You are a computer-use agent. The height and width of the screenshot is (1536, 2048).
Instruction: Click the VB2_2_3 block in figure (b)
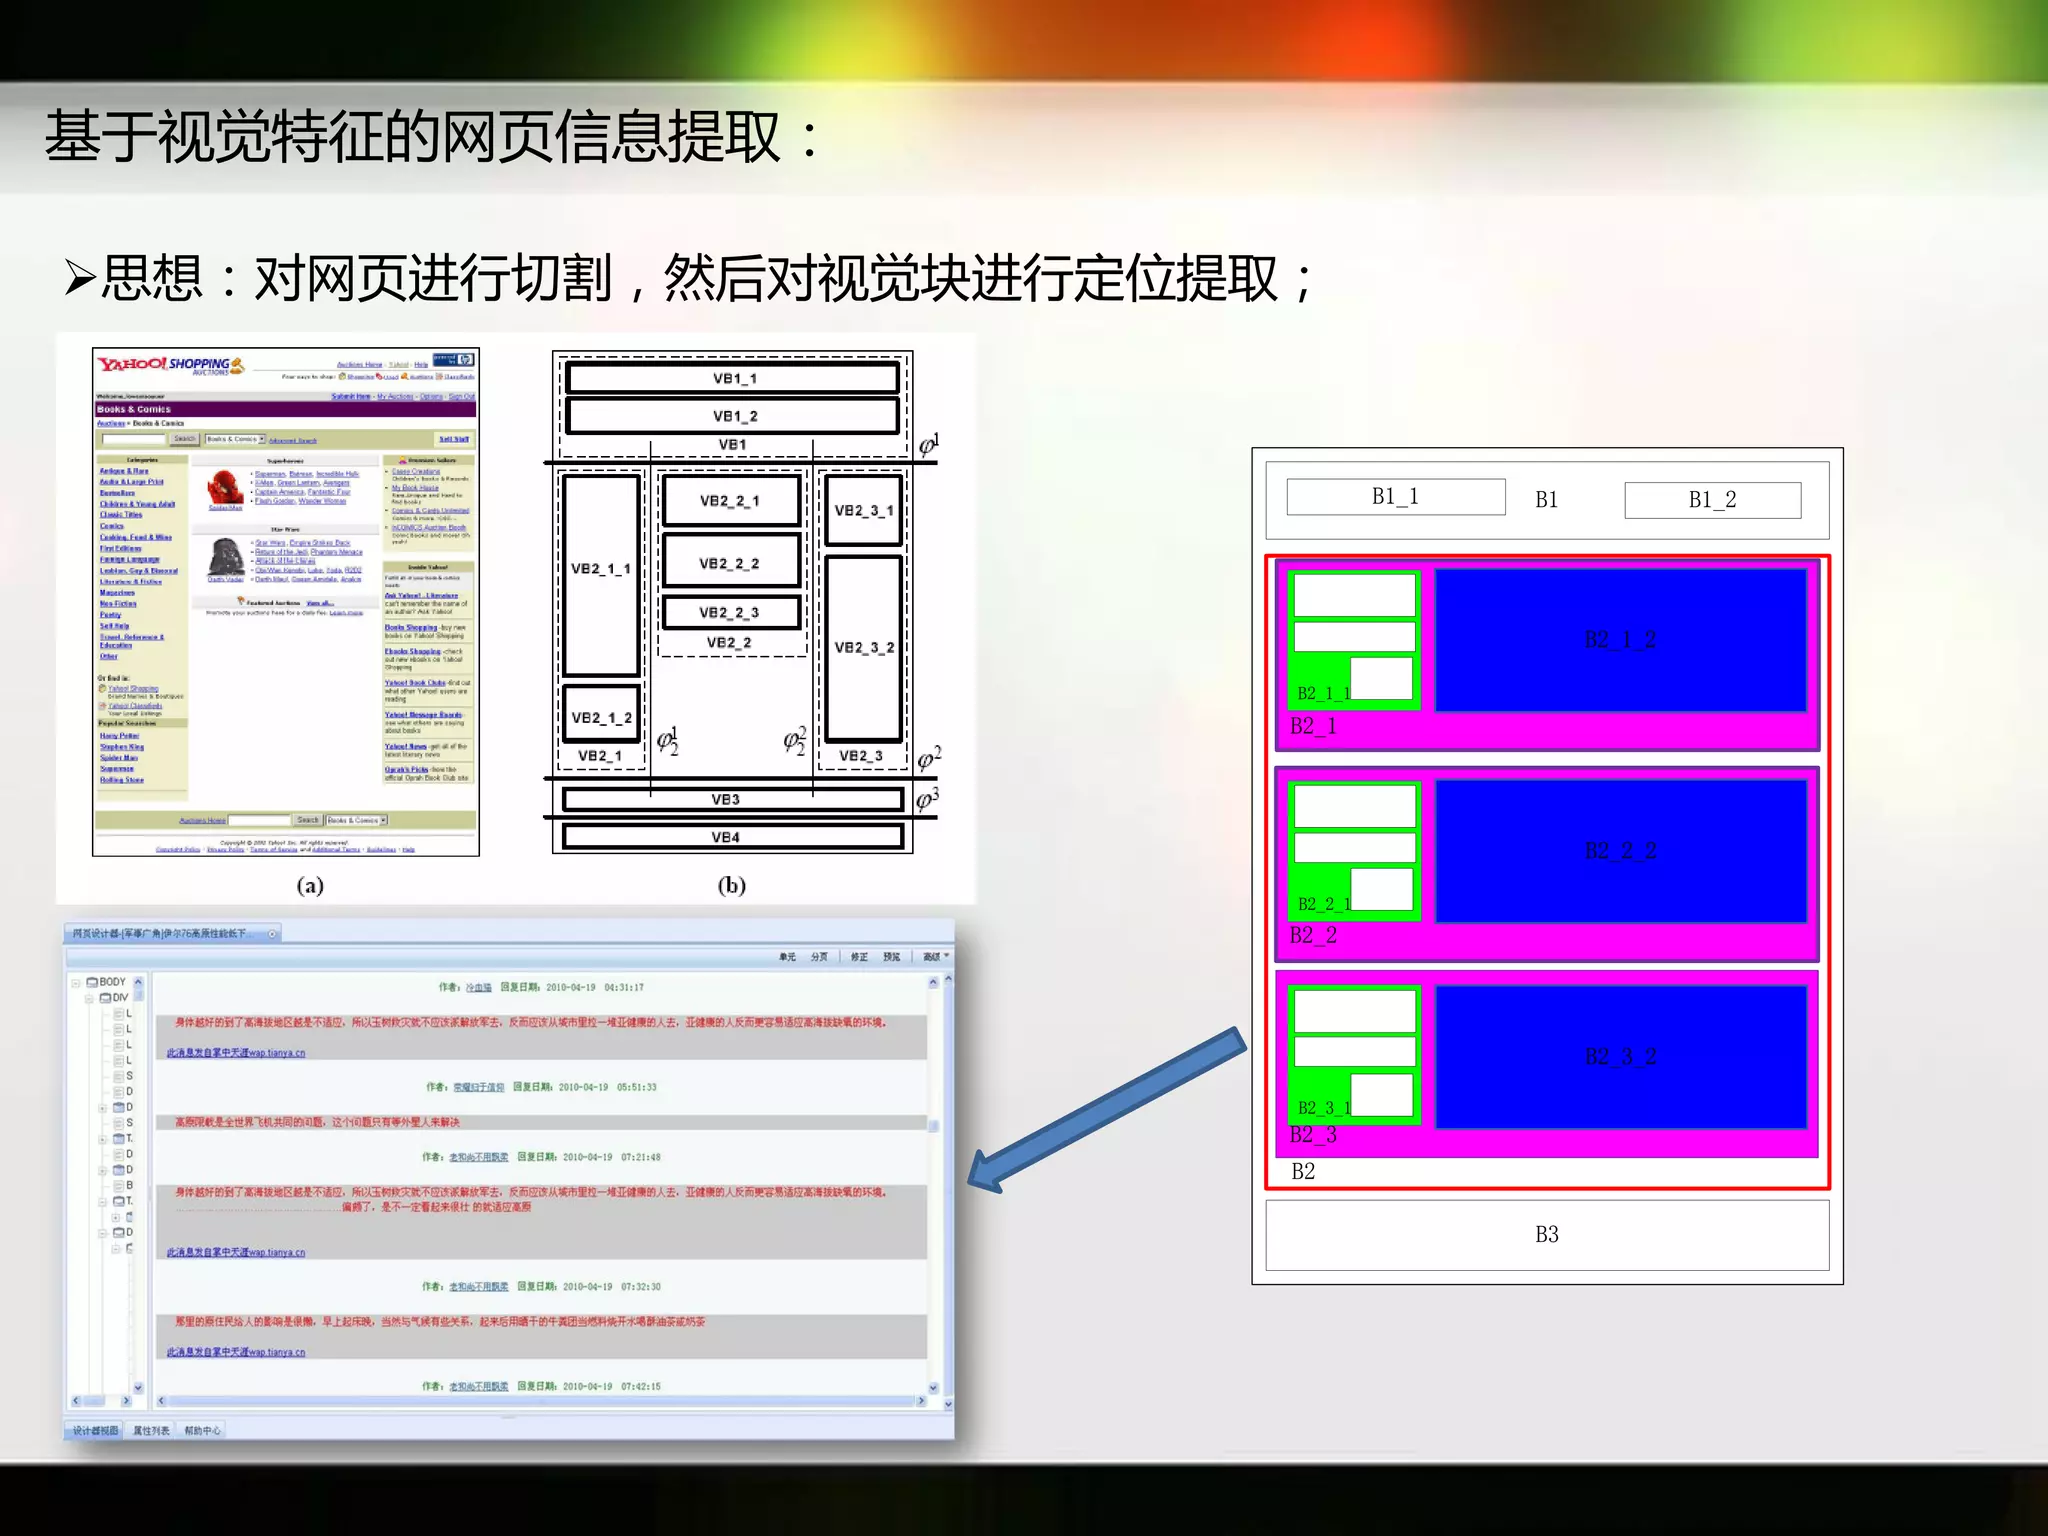731,612
